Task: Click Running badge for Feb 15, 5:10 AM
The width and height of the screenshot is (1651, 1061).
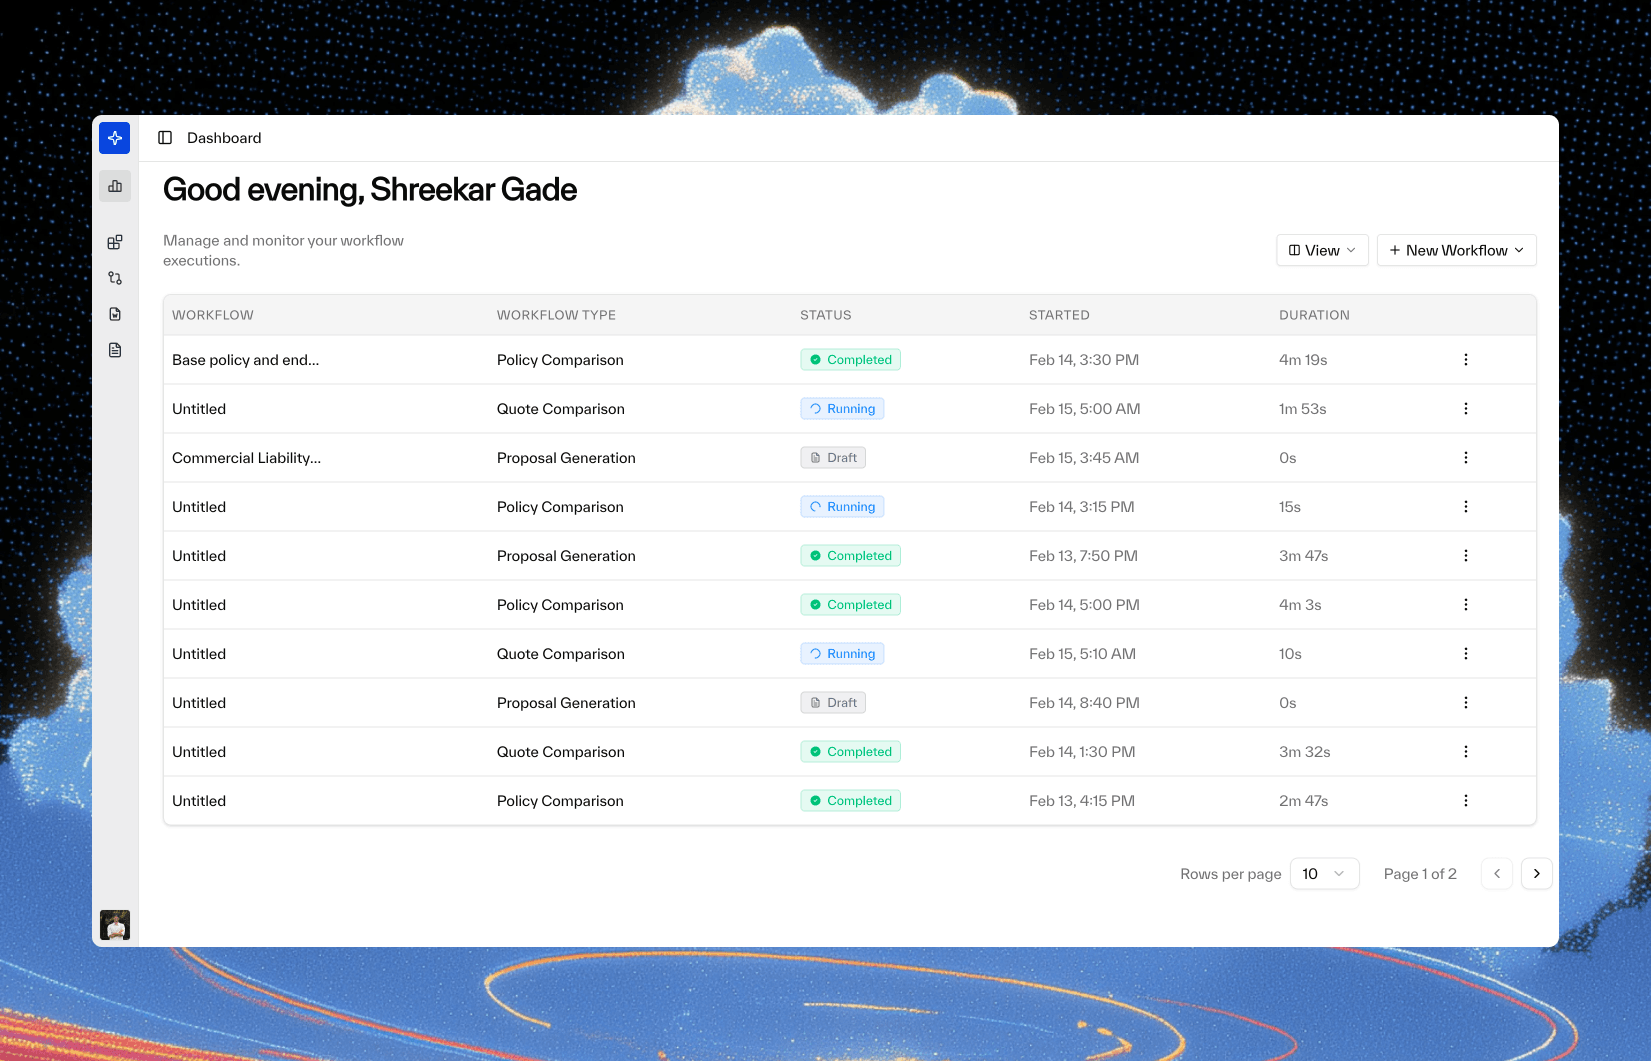Action: [x=843, y=654]
